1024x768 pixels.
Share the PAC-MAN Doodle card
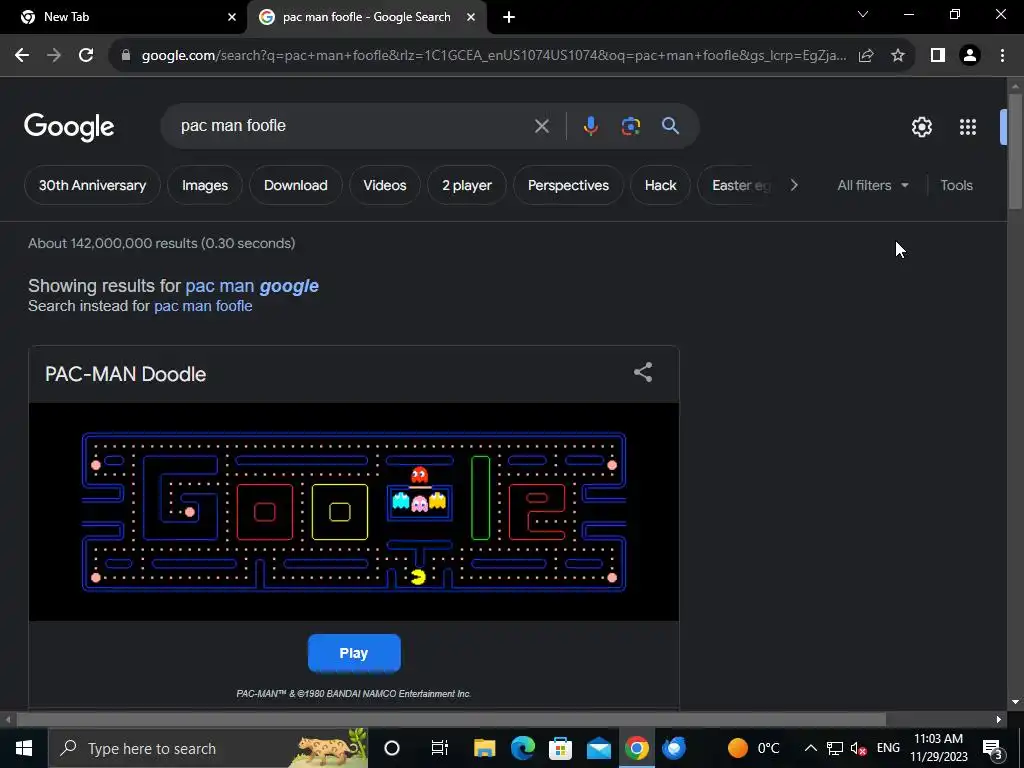click(x=643, y=372)
